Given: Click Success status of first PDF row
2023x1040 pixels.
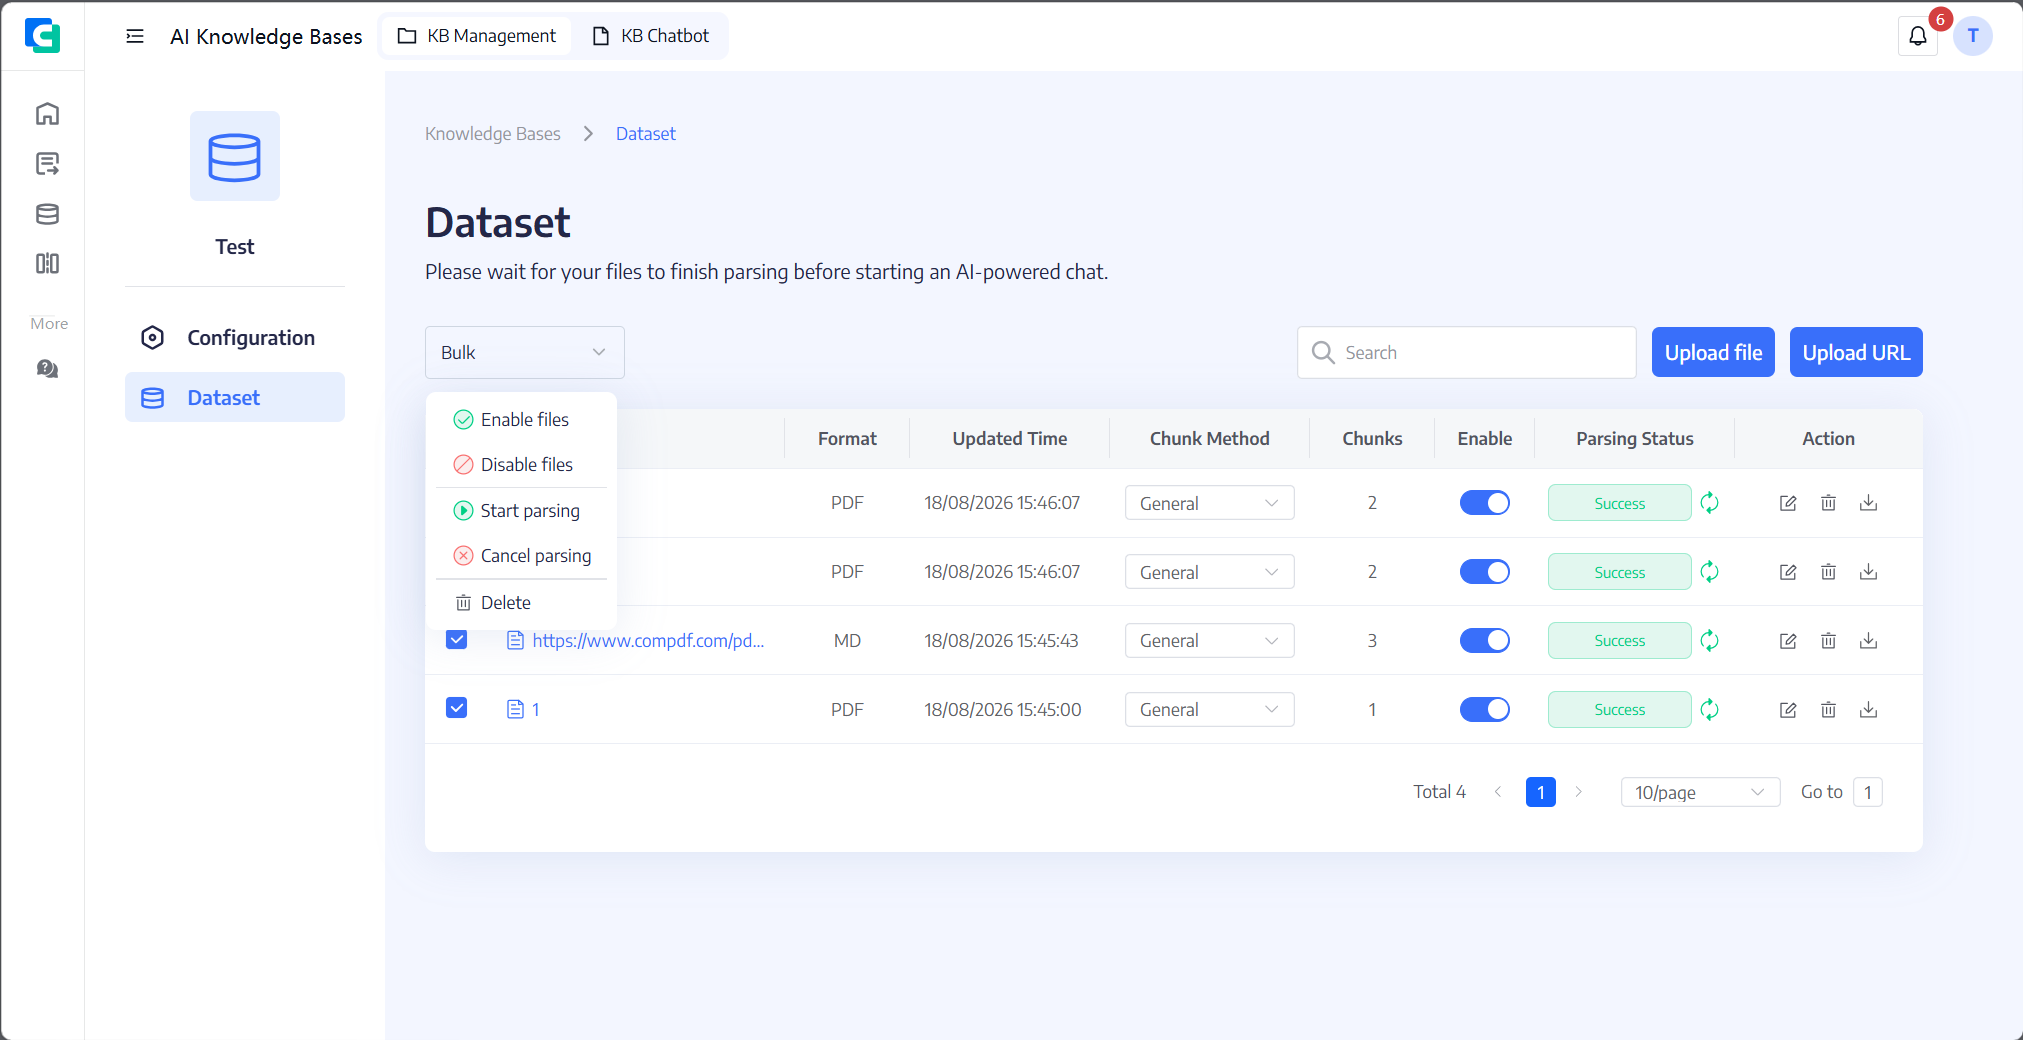Looking at the screenshot, I should point(1619,503).
